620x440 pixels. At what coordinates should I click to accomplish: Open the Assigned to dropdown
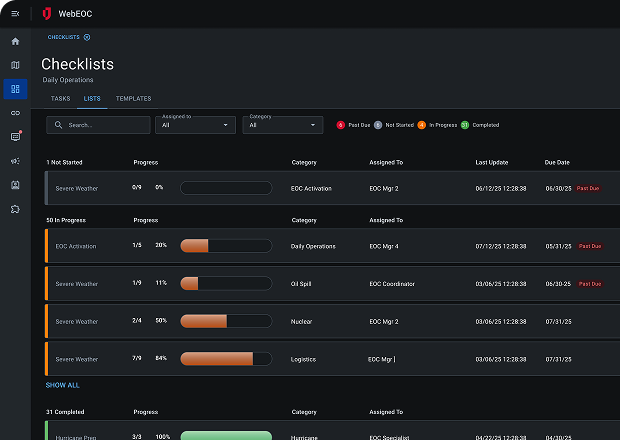pyautogui.click(x=197, y=125)
